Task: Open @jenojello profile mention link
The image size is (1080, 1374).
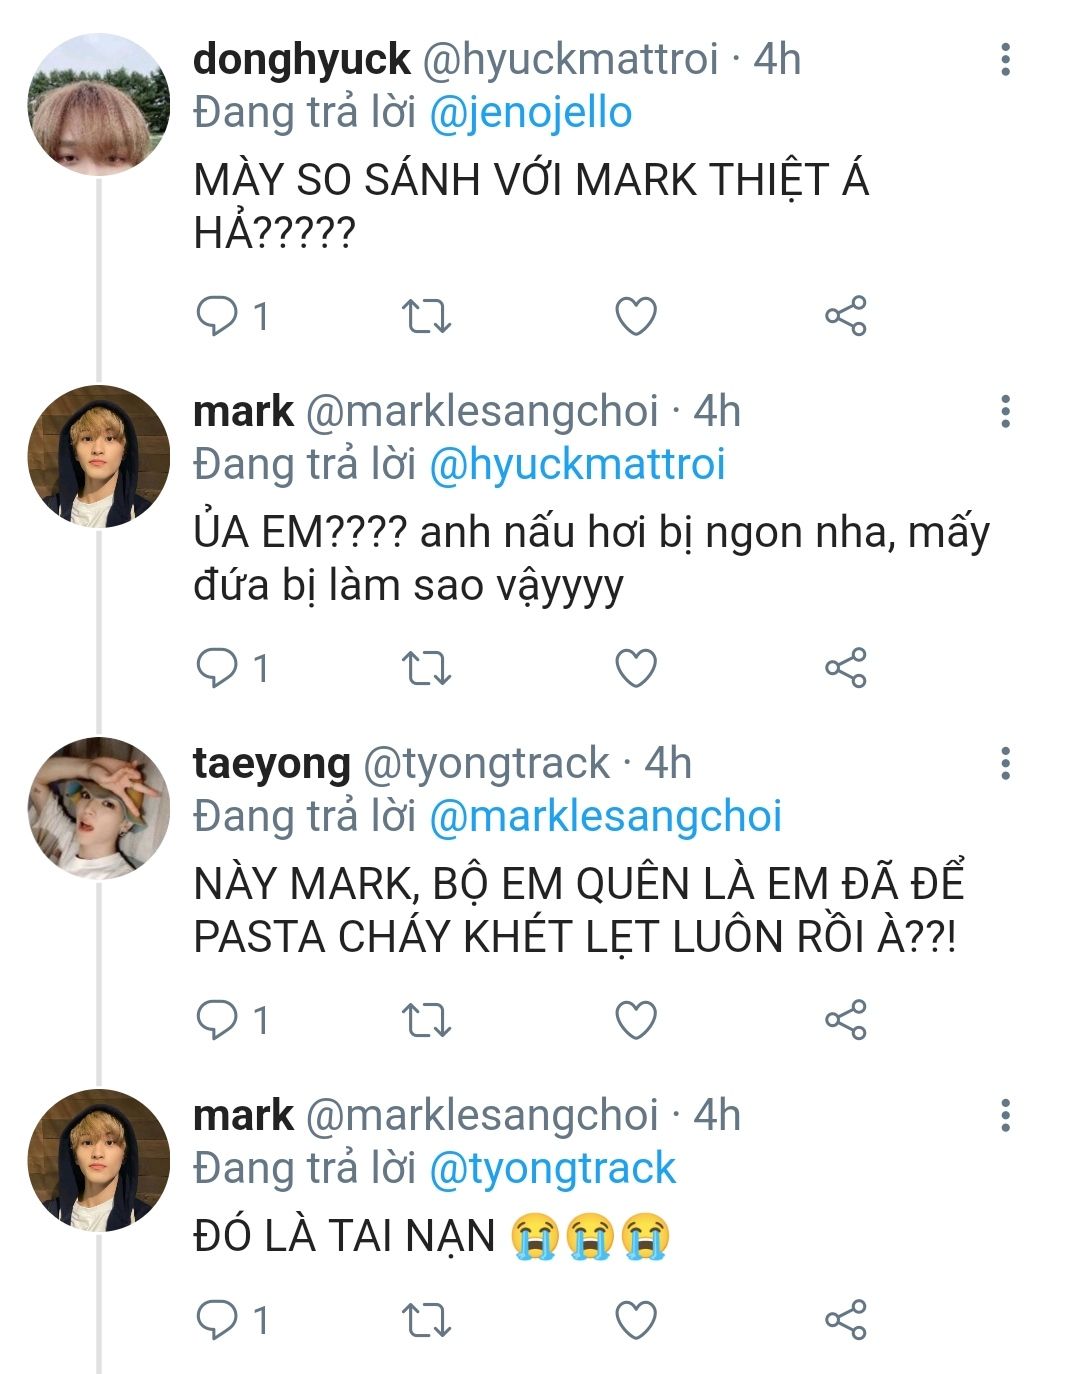Action: coord(530,112)
